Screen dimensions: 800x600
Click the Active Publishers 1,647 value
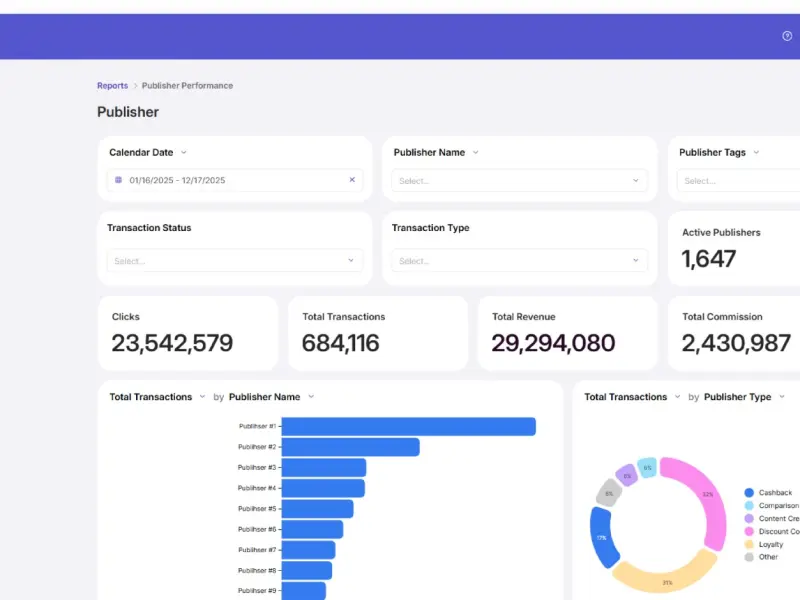point(709,259)
